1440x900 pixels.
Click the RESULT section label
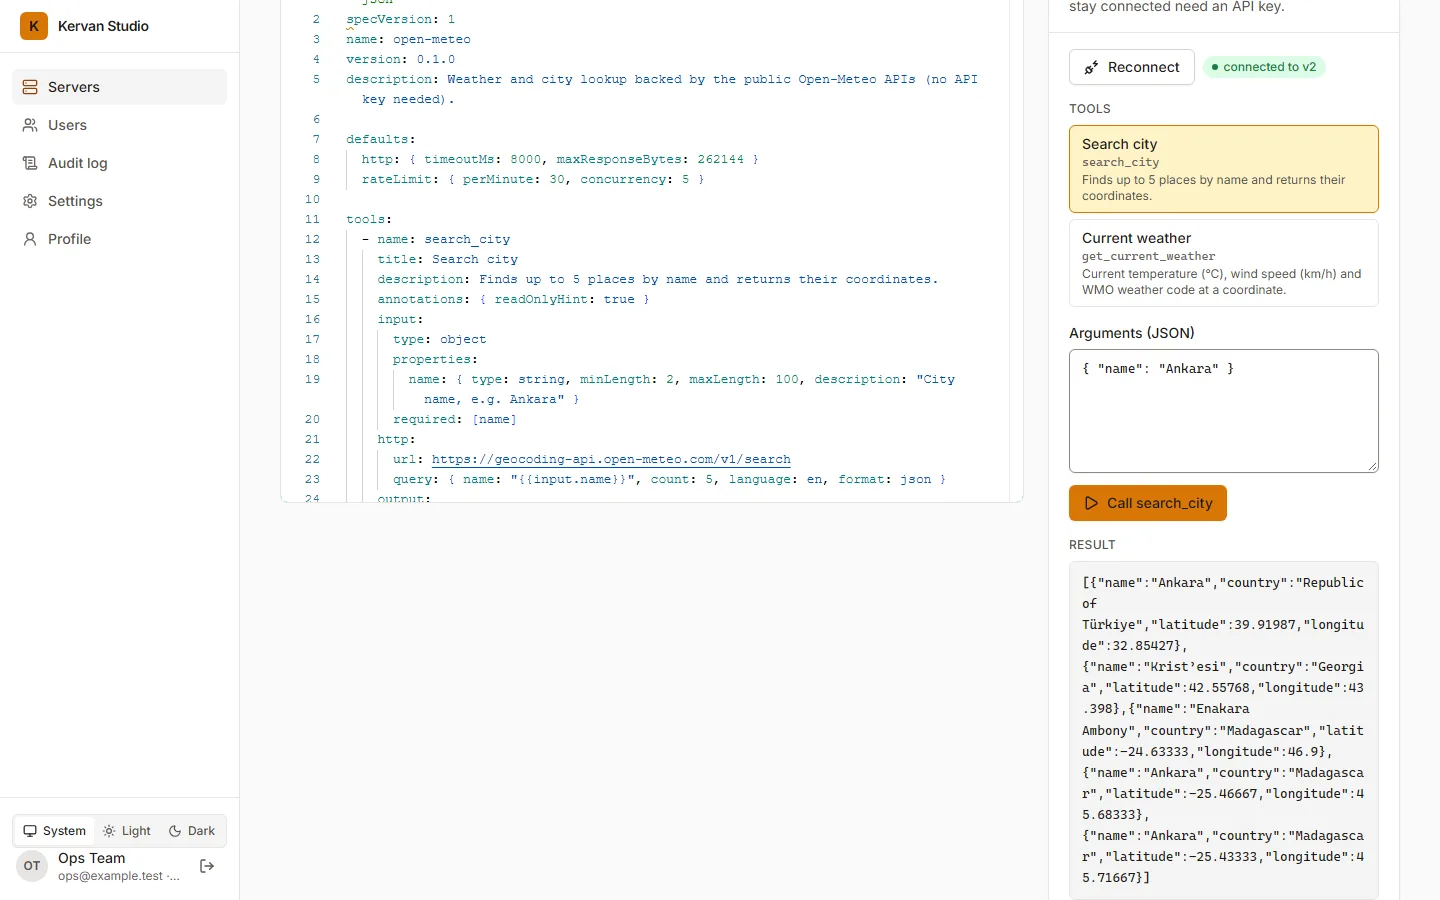click(1092, 545)
